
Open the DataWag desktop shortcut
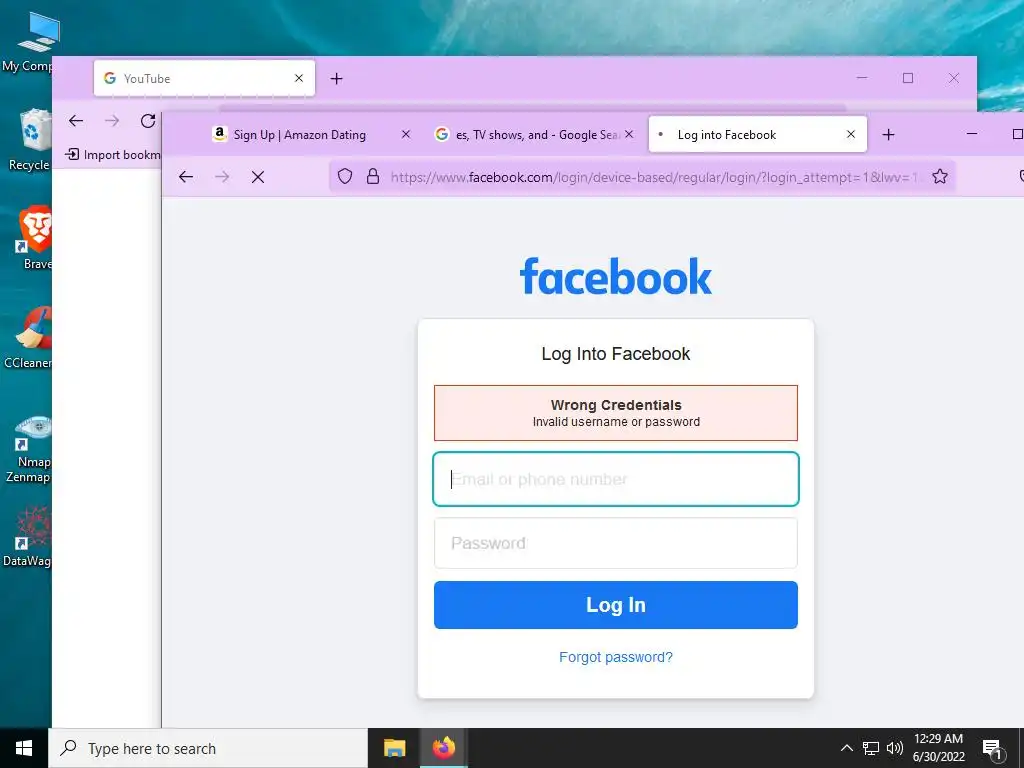point(27,536)
